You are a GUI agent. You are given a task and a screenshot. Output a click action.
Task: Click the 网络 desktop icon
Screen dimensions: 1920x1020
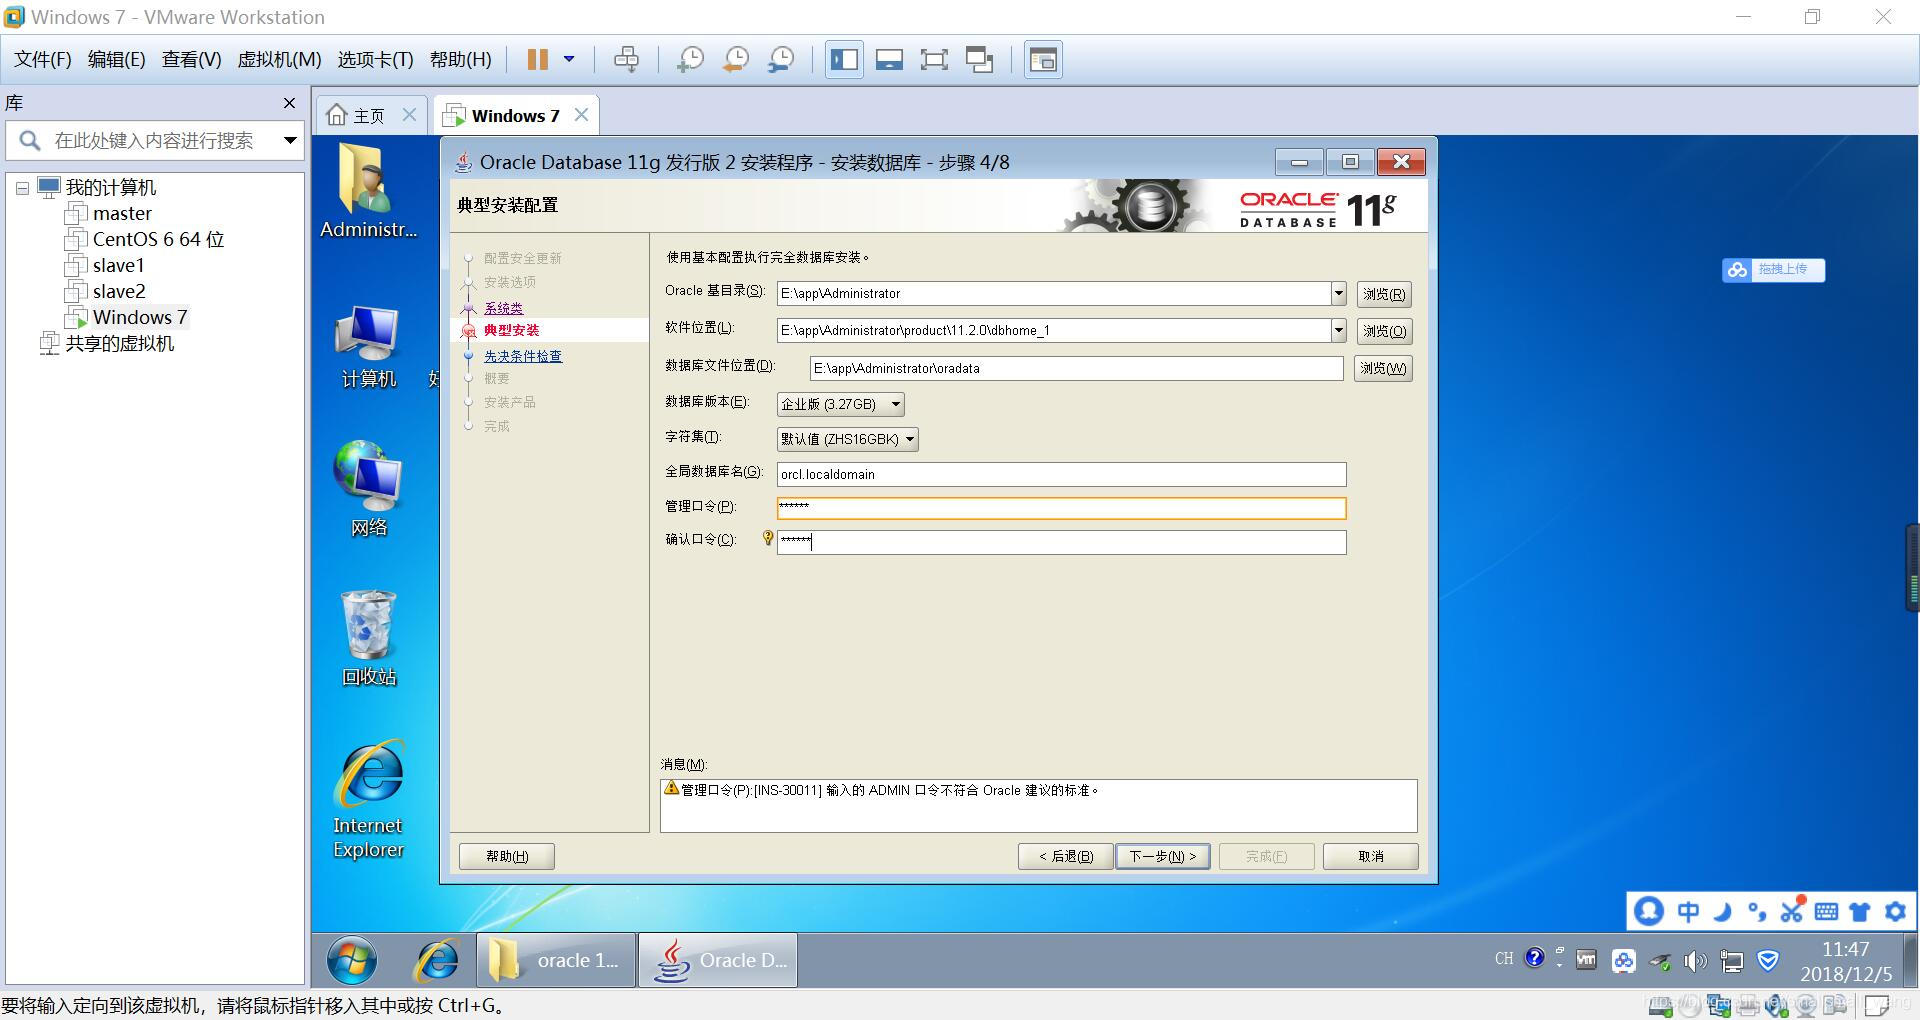pyautogui.click(x=368, y=489)
